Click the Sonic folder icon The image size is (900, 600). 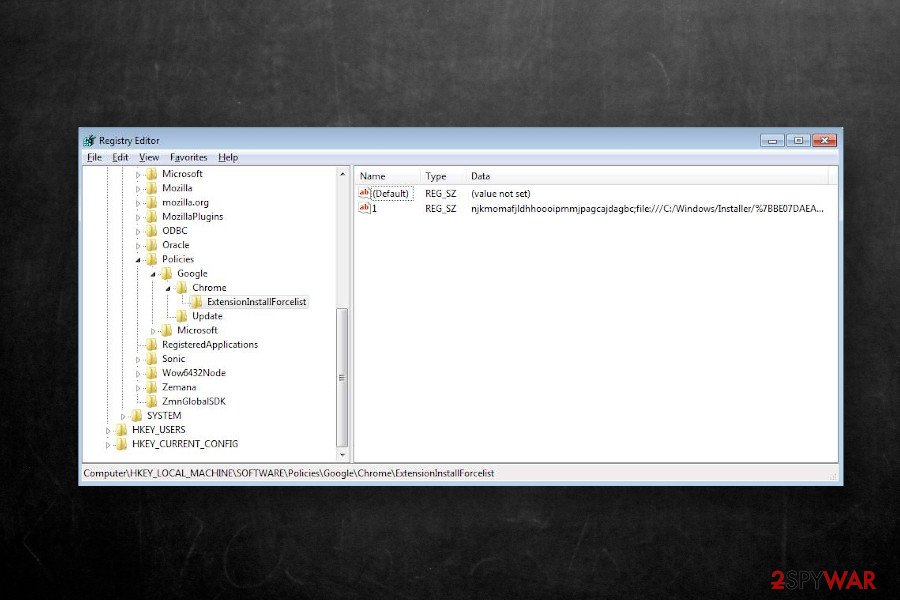tap(152, 359)
